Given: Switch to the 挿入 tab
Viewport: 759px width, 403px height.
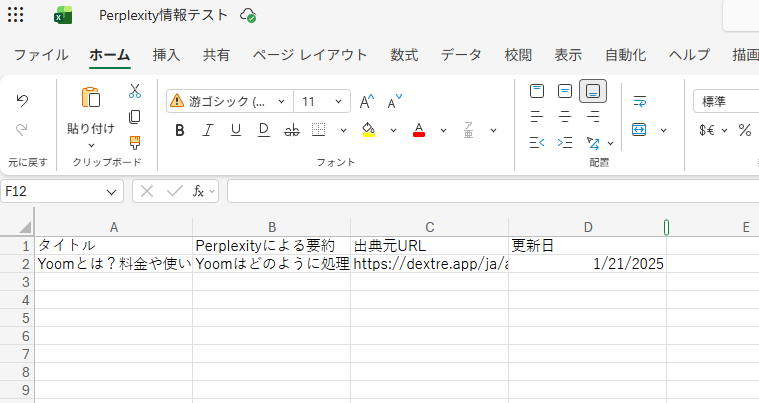Looking at the screenshot, I should (167, 55).
